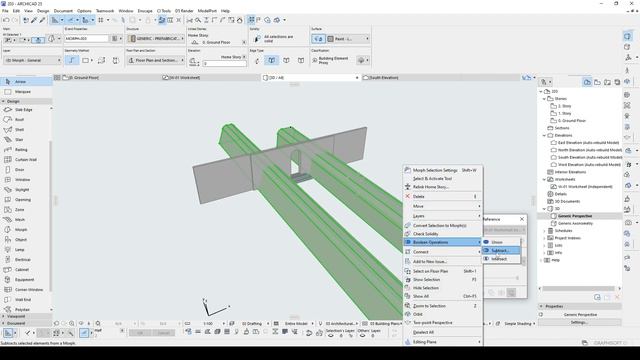This screenshot has width=640, height=360.
Task: Toggle the Layout Book in Navigator
Action: [x=607, y=82]
